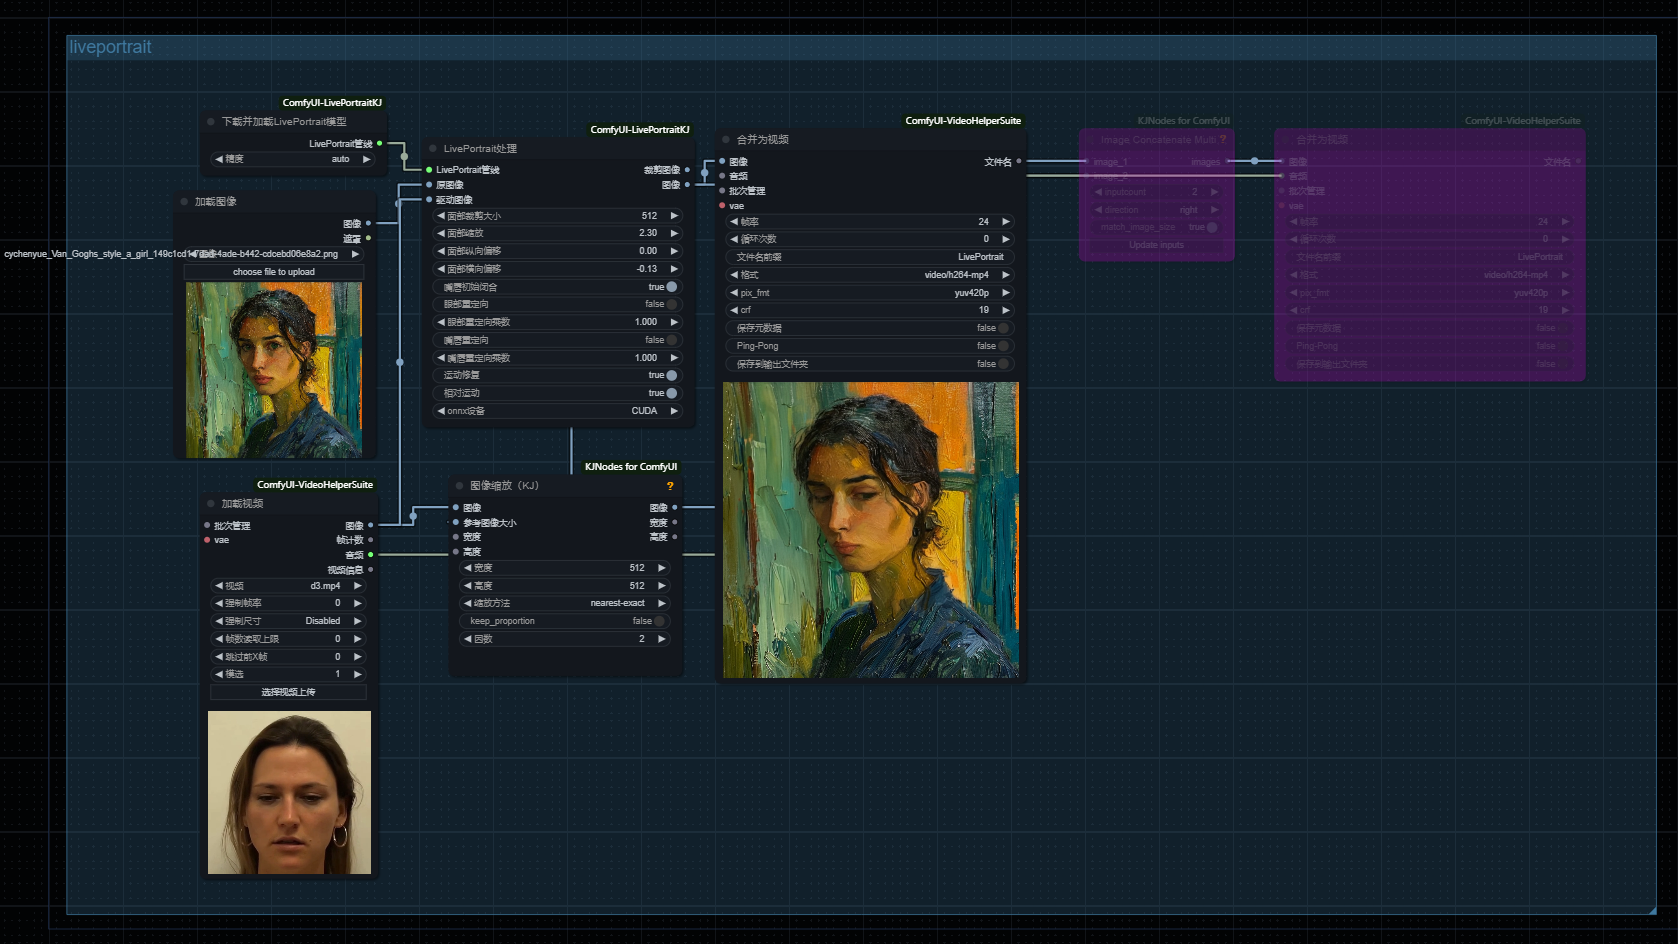
Task: Click choose file to upload button
Action: [274, 272]
